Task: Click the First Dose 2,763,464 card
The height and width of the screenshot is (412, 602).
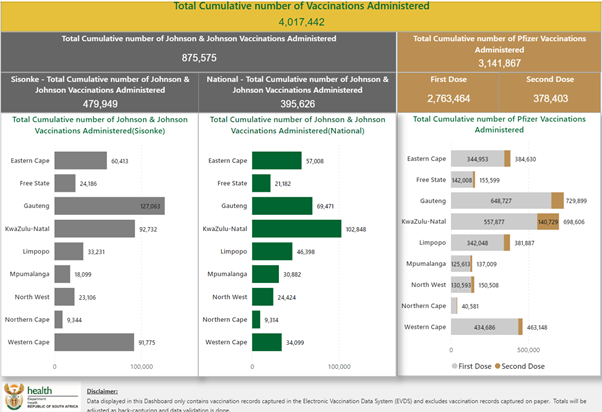Action: (449, 93)
